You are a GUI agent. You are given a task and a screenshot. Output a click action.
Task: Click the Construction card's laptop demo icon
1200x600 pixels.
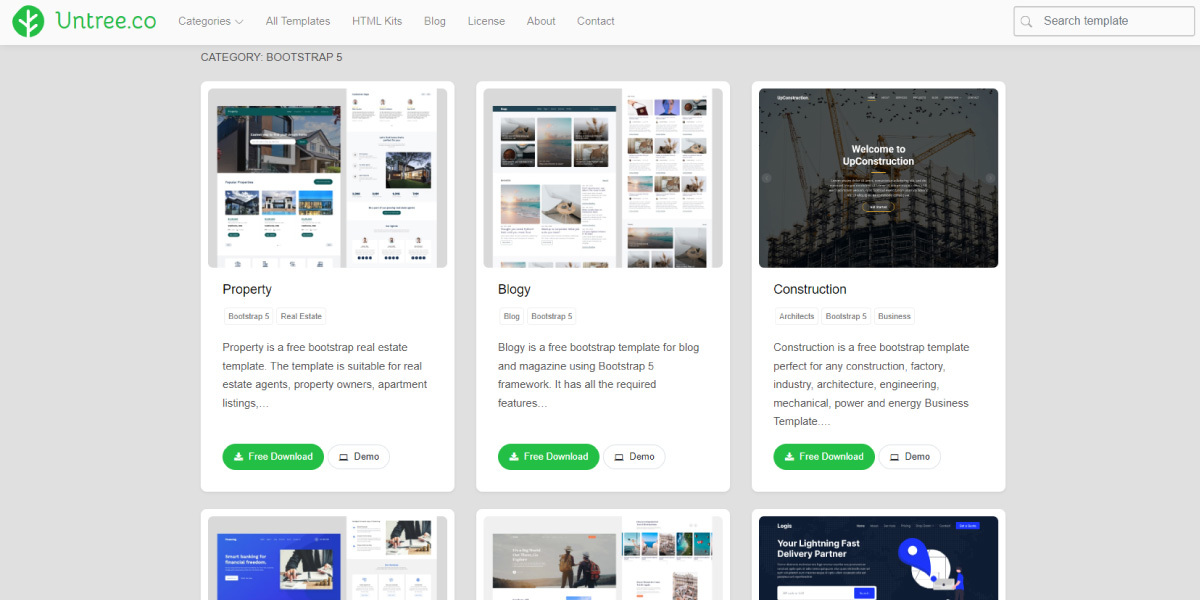click(x=894, y=457)
